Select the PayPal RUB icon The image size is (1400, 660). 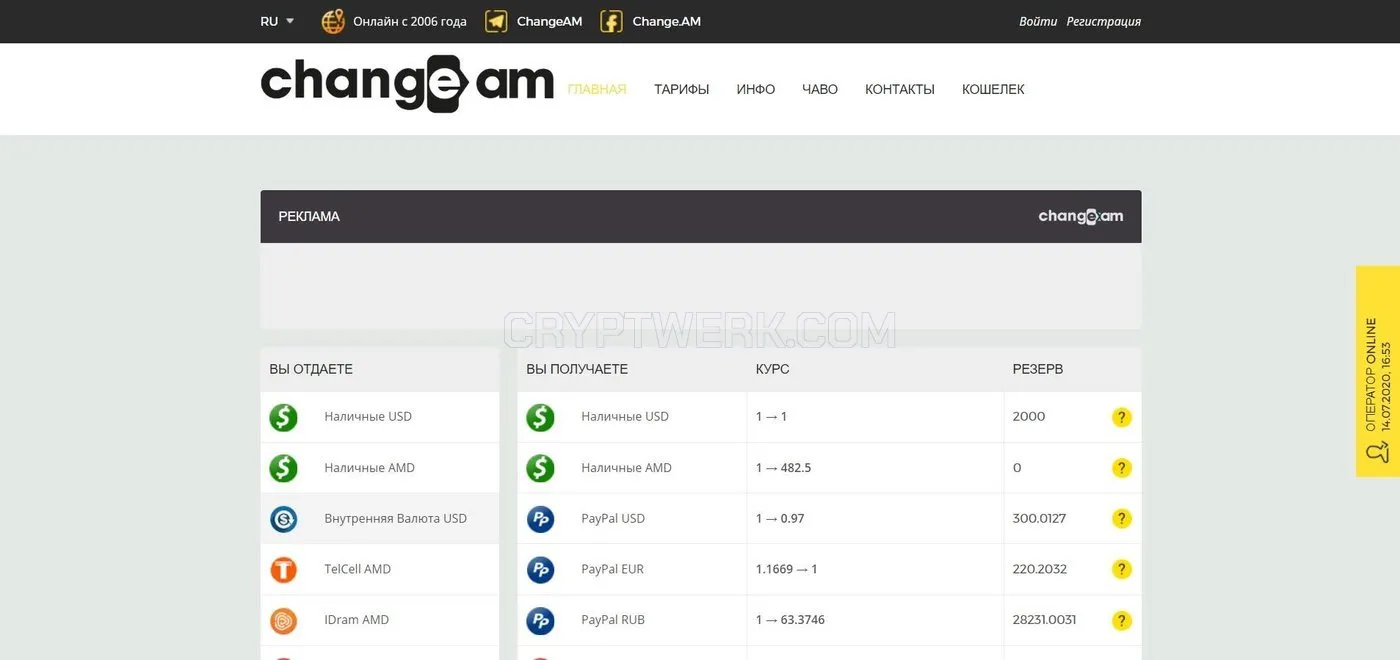pyautogui.click(x=541, y=621)
